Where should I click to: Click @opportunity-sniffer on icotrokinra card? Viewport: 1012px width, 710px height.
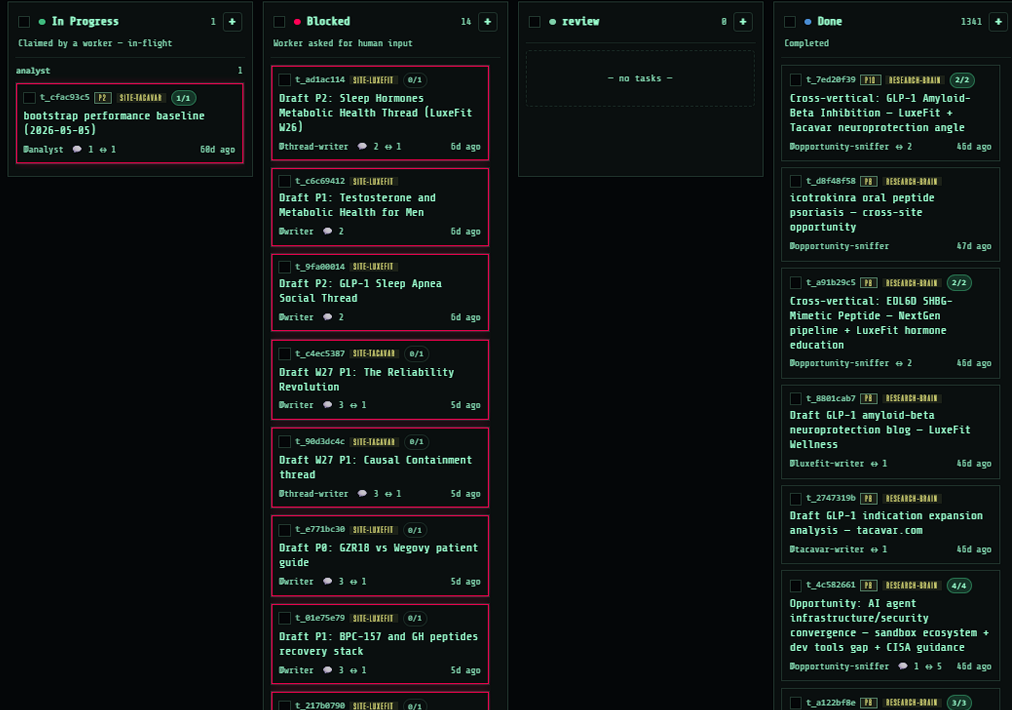[x=839, y=246]
